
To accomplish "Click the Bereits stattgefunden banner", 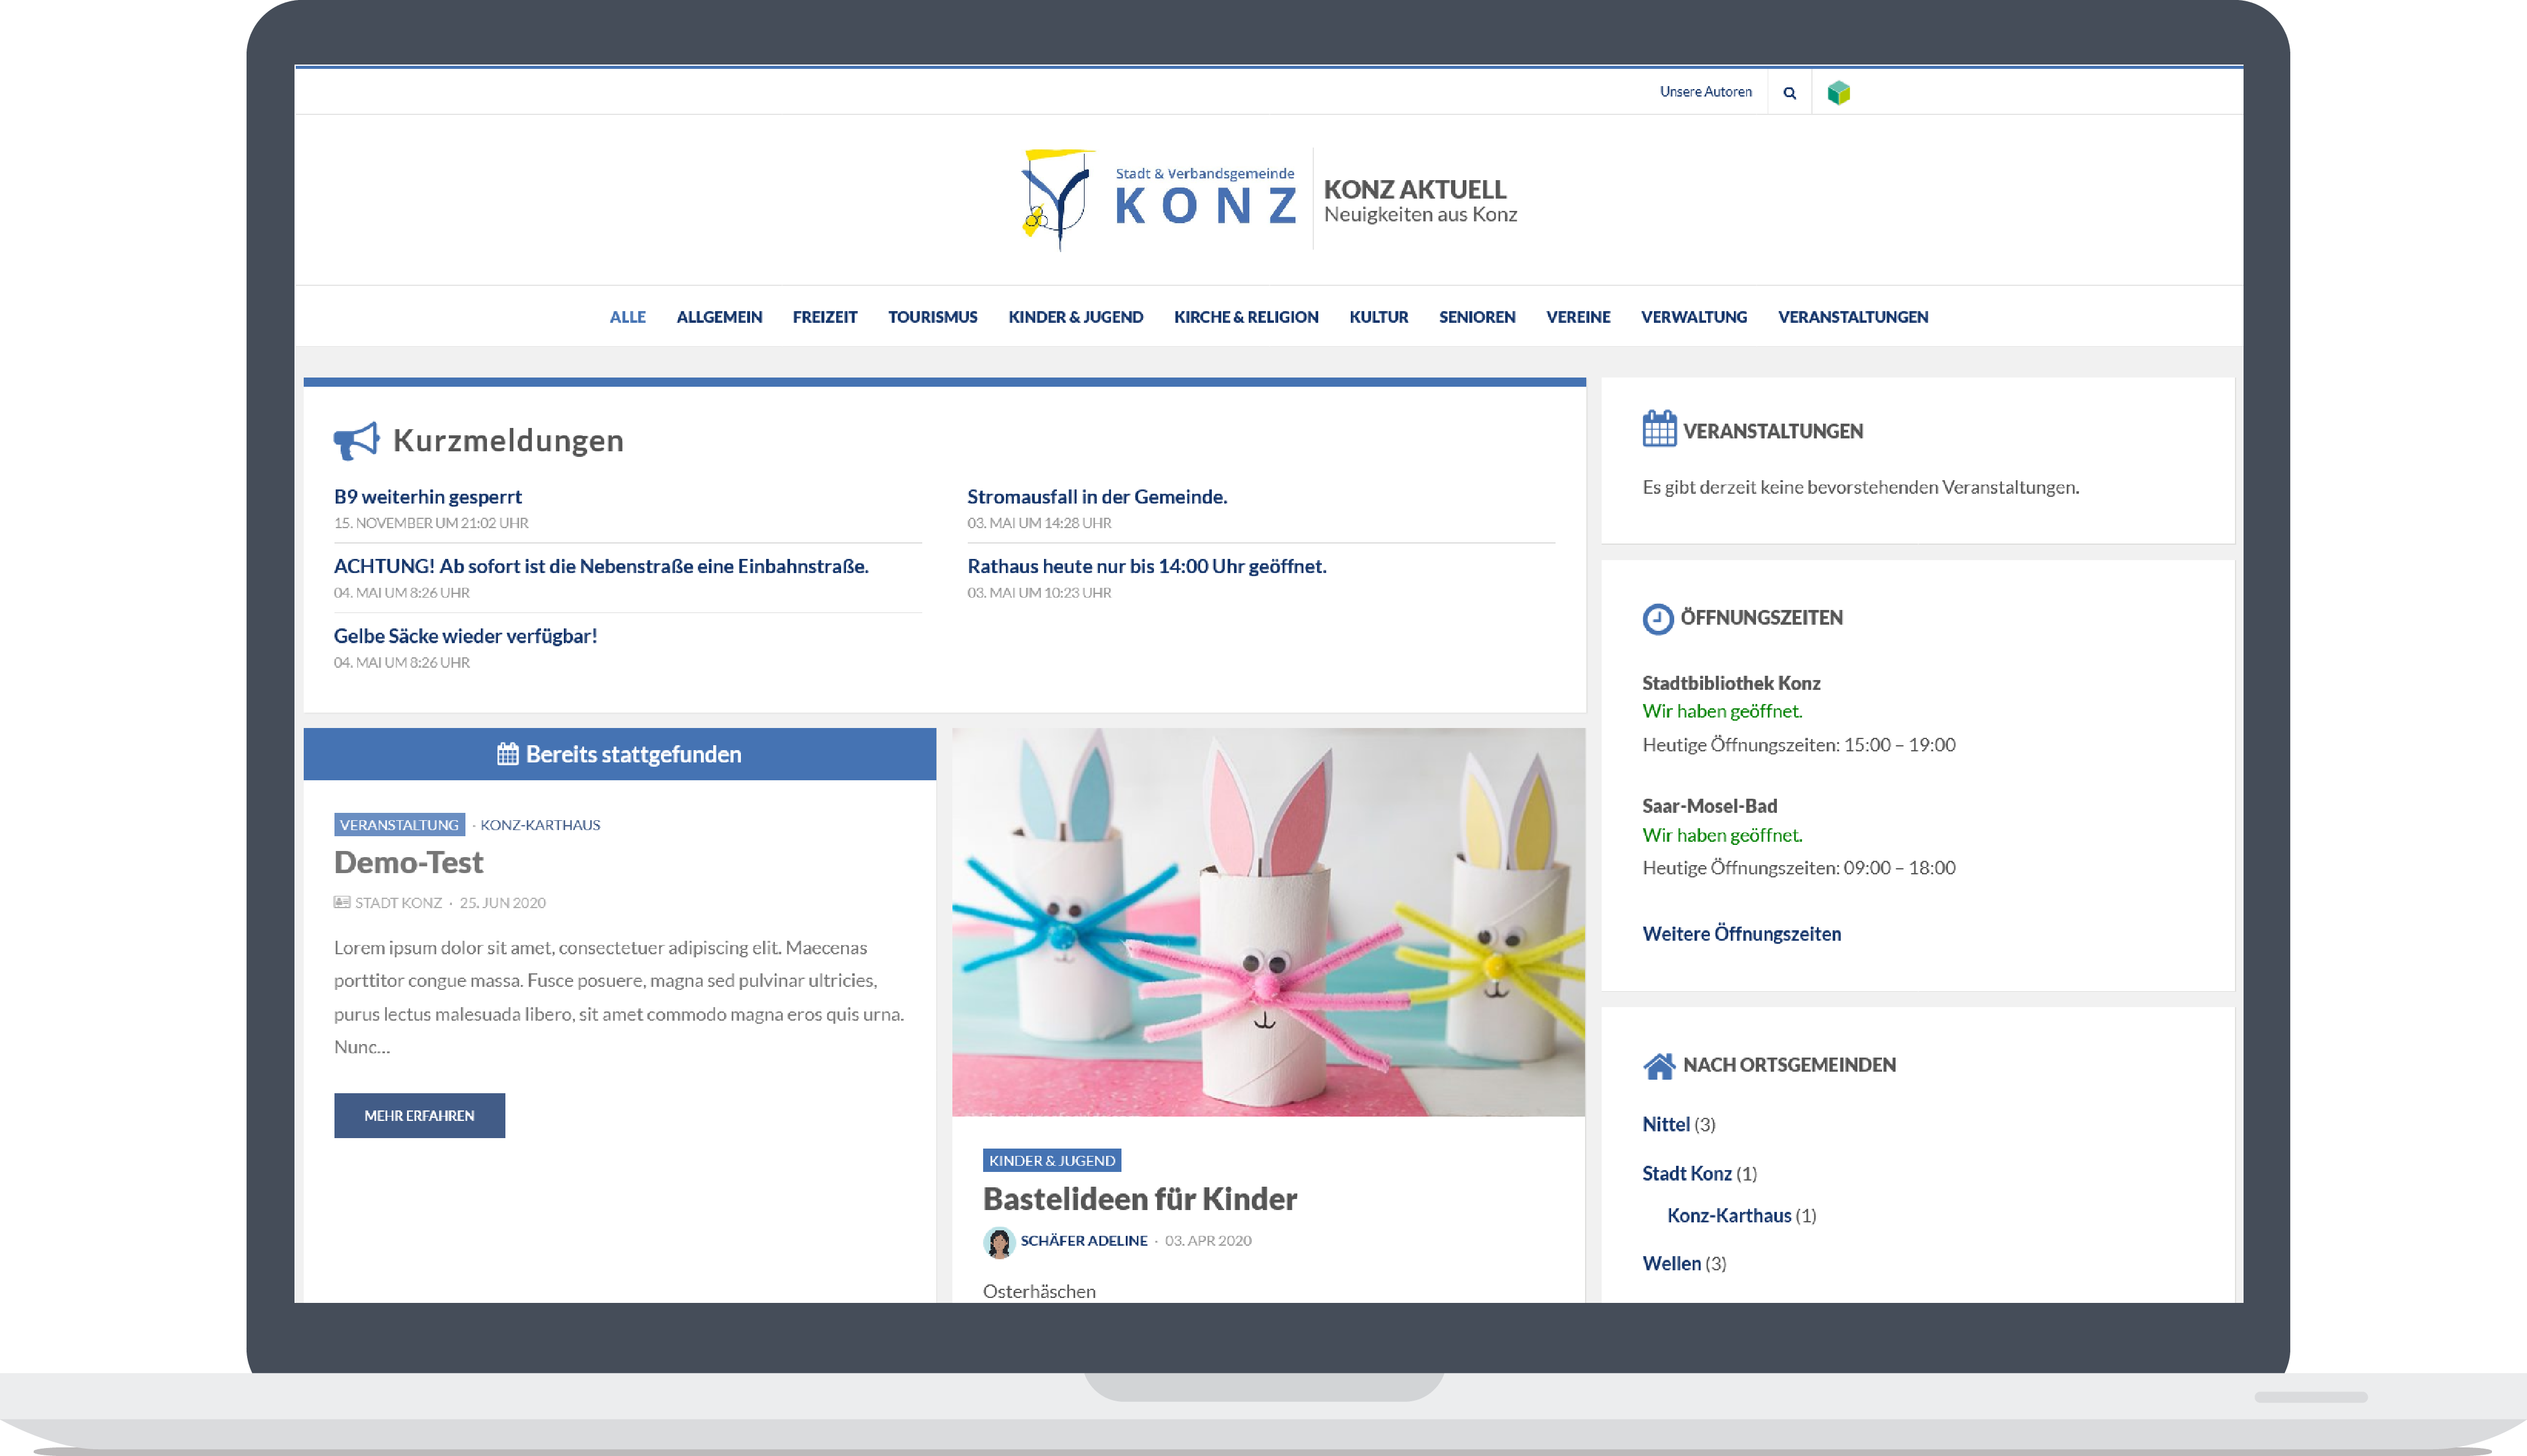I will 619,754.
